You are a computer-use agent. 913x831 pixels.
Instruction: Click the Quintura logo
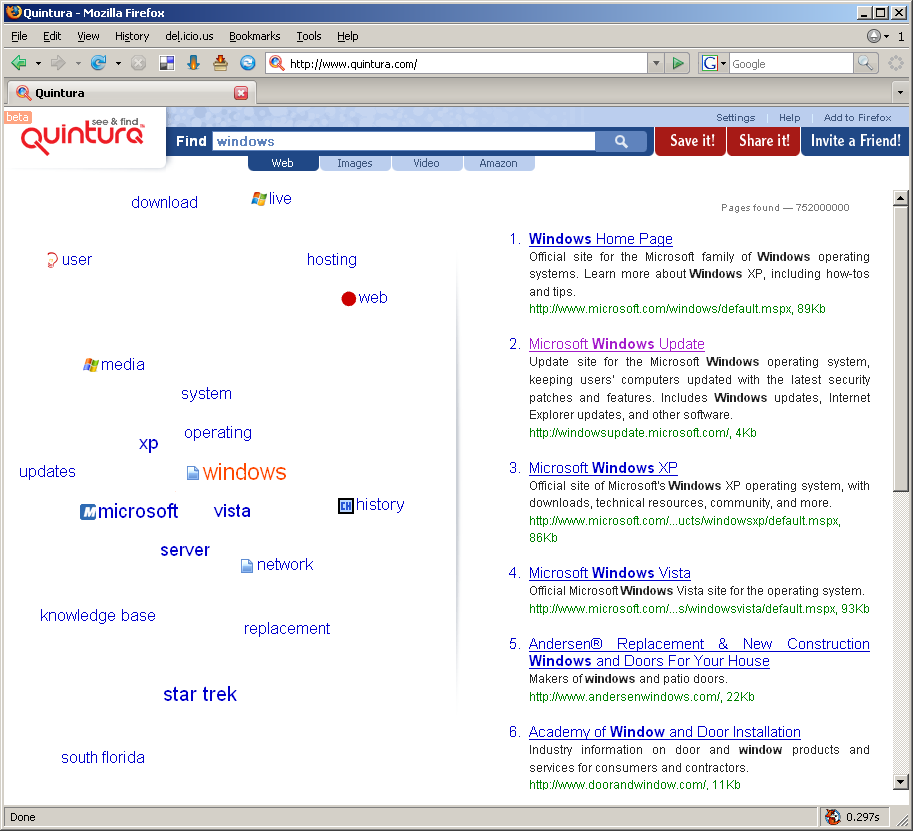pos(83,136)
